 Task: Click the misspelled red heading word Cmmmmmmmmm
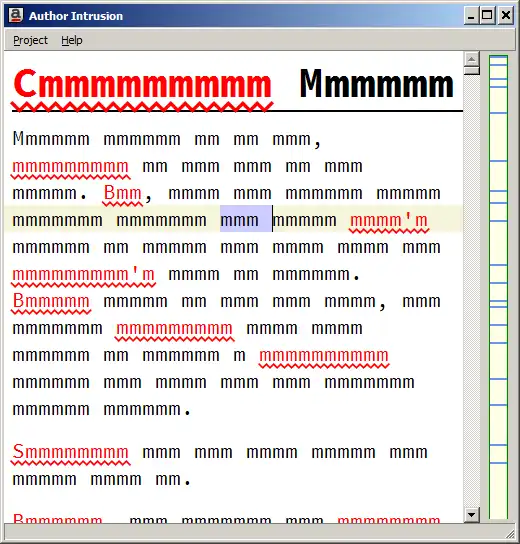pos(142,84)
